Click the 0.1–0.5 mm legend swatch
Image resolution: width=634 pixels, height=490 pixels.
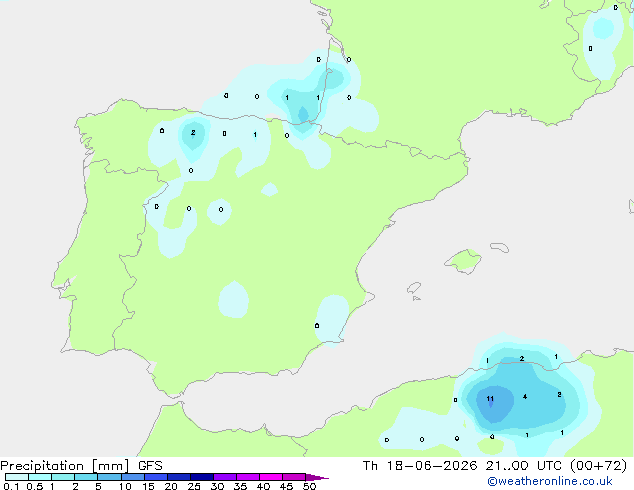click(x=17, y=477)
